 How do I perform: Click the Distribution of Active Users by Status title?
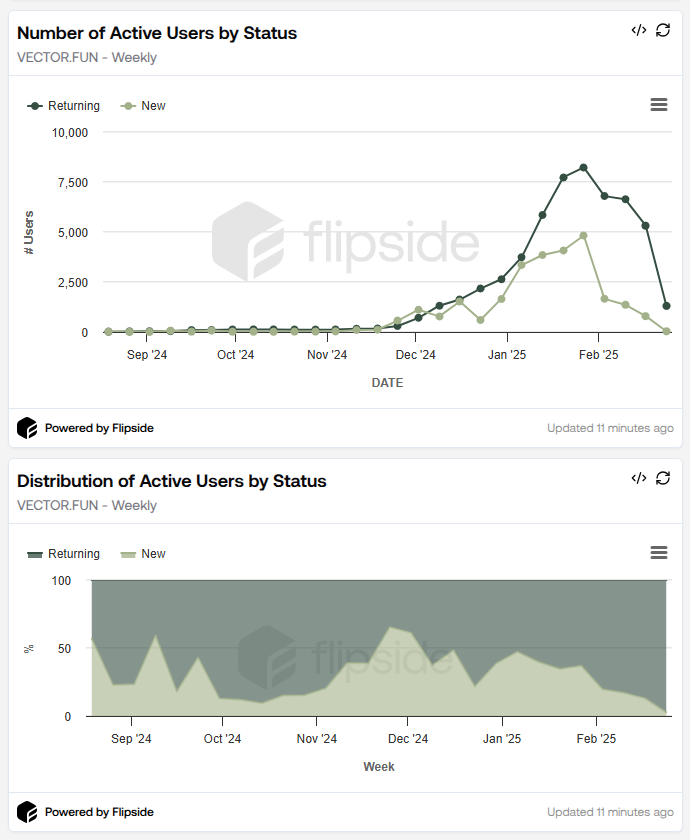[x=172, y=481]
